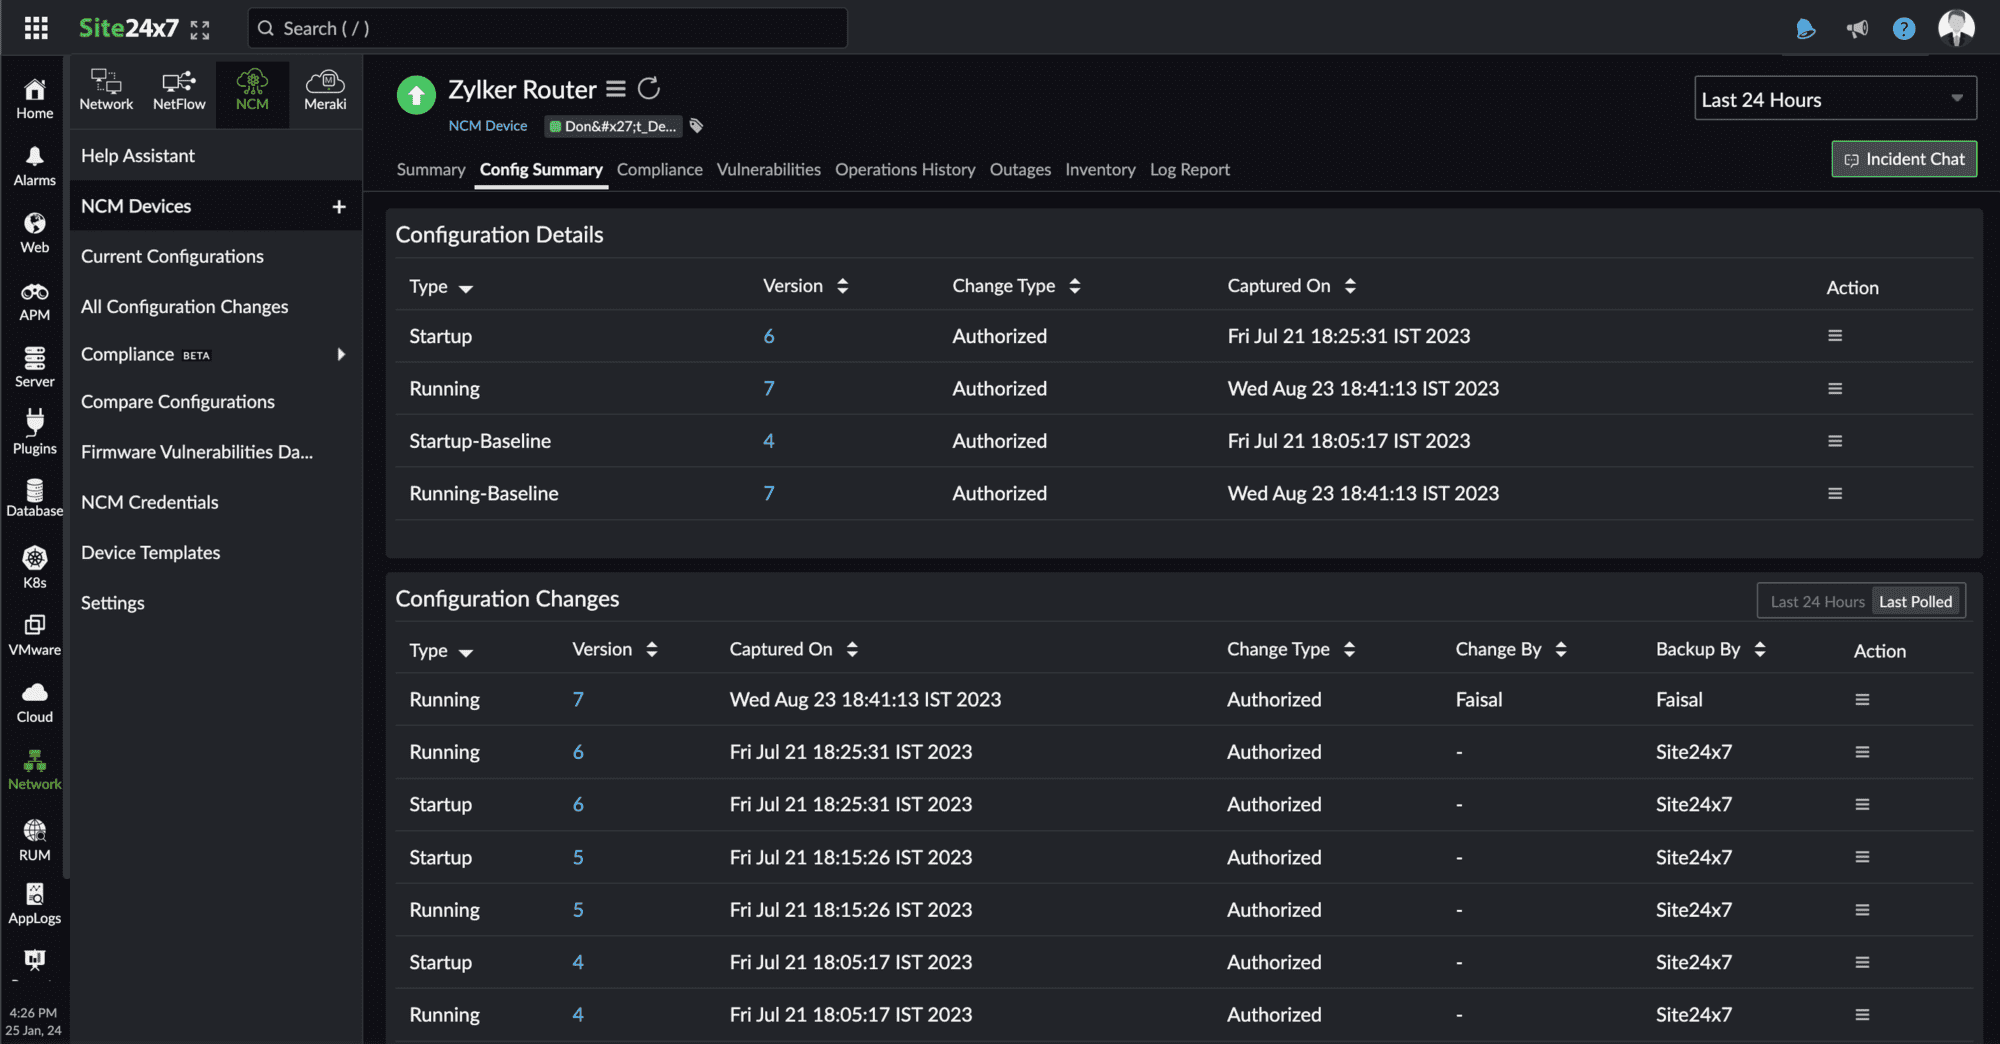Click the Search input field
The width and height of the screenshot is (2000, 1044).
point(547,28)
